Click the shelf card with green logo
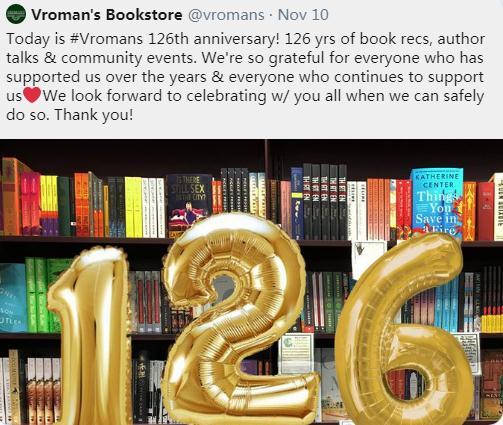 tap(296, 354)
